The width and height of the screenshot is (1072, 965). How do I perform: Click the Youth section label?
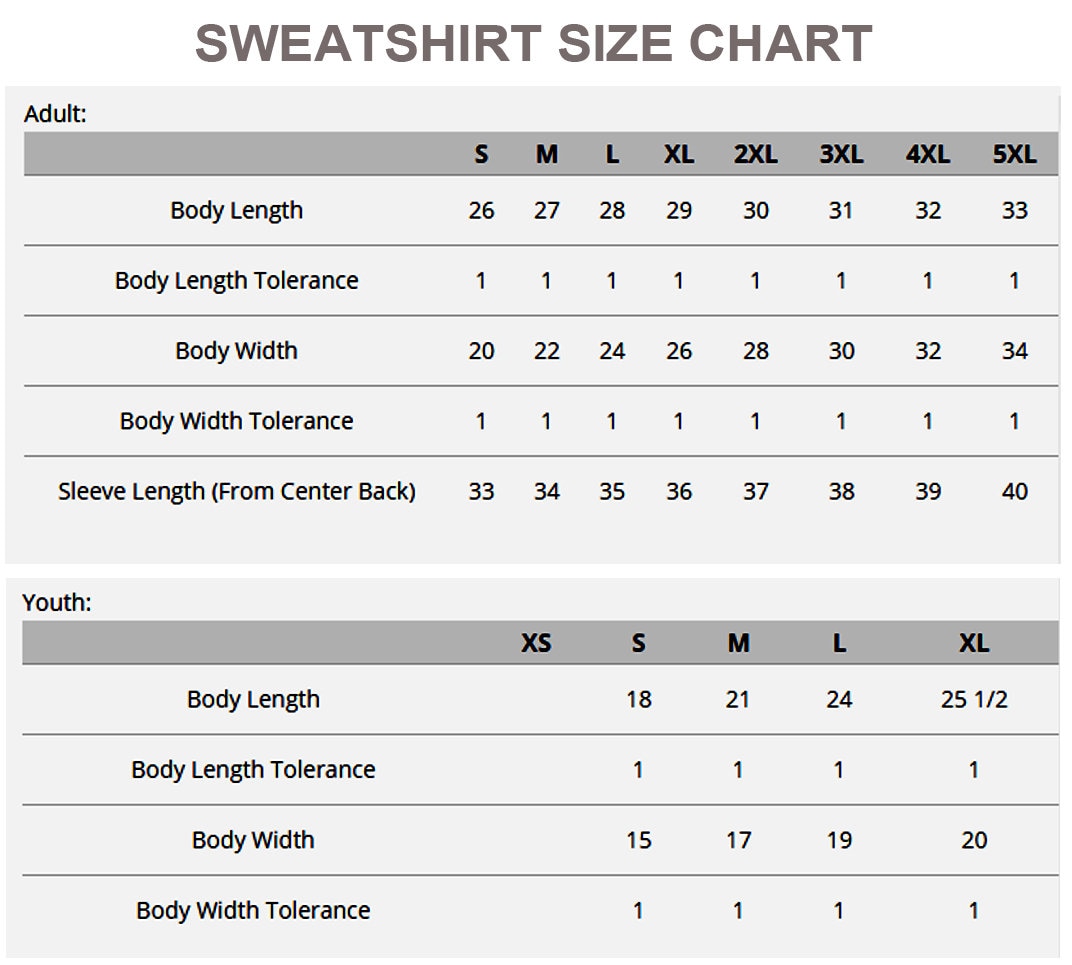pyautogui.click(x=56, y=603)
